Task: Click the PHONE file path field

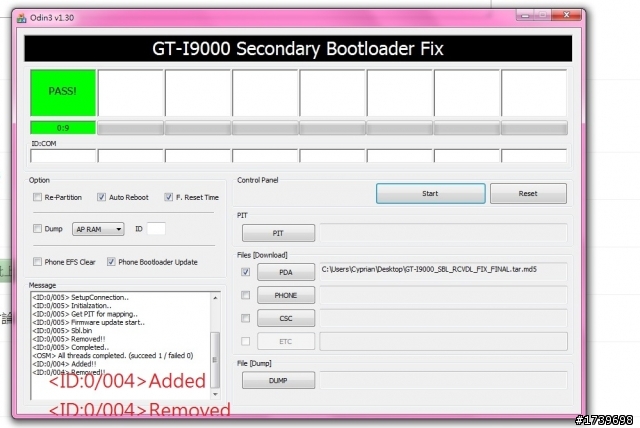Action: pos(443,295)
